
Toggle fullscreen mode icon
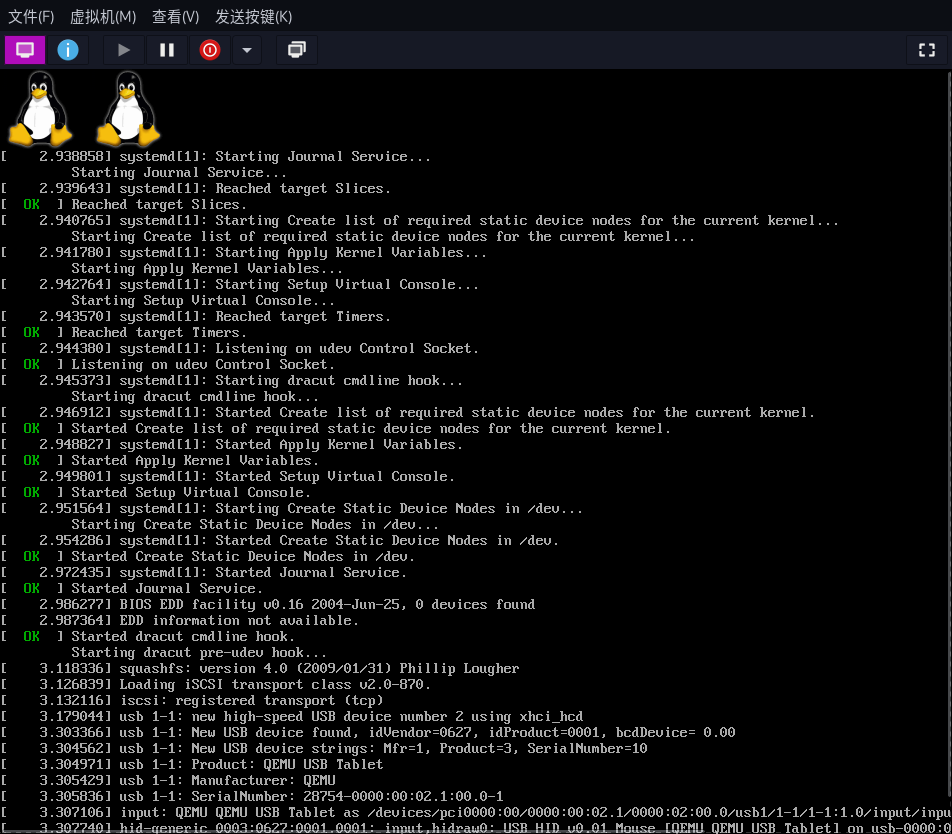coord(926,50)
